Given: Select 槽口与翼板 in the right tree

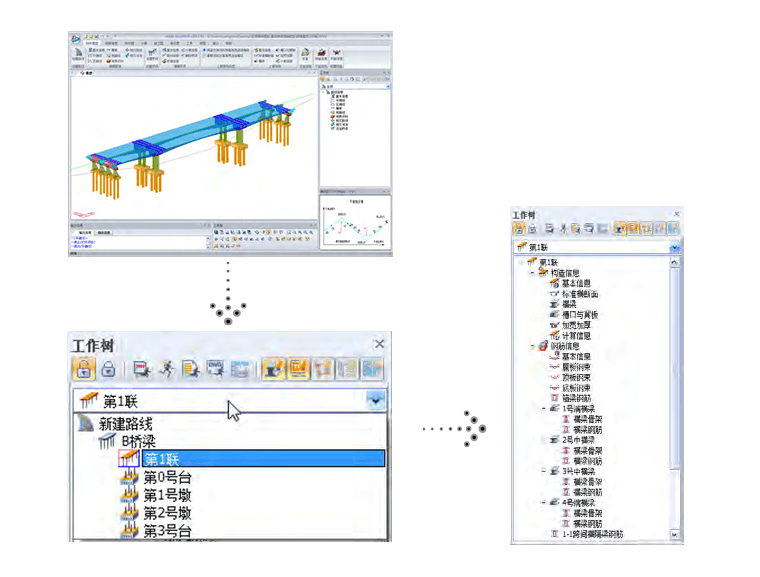Looking at the screenshot, I should point(580,315).
